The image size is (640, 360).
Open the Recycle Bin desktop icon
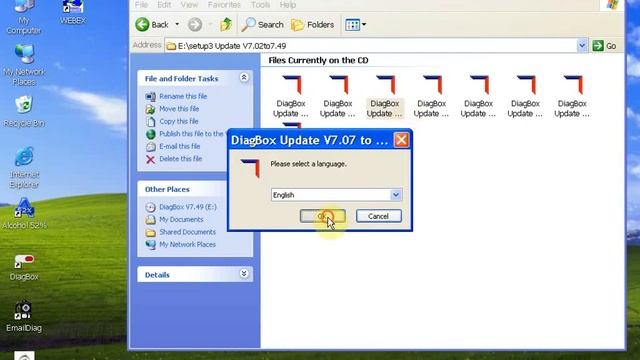[24, 111]
